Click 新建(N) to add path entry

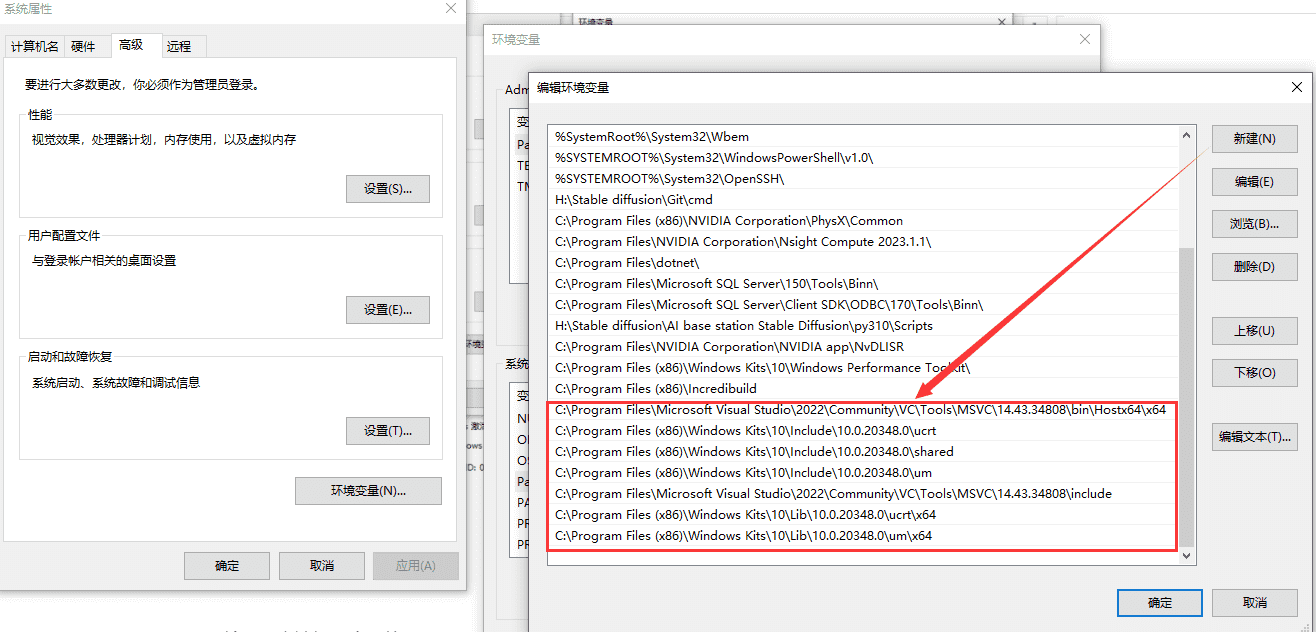coord(1254,139)
